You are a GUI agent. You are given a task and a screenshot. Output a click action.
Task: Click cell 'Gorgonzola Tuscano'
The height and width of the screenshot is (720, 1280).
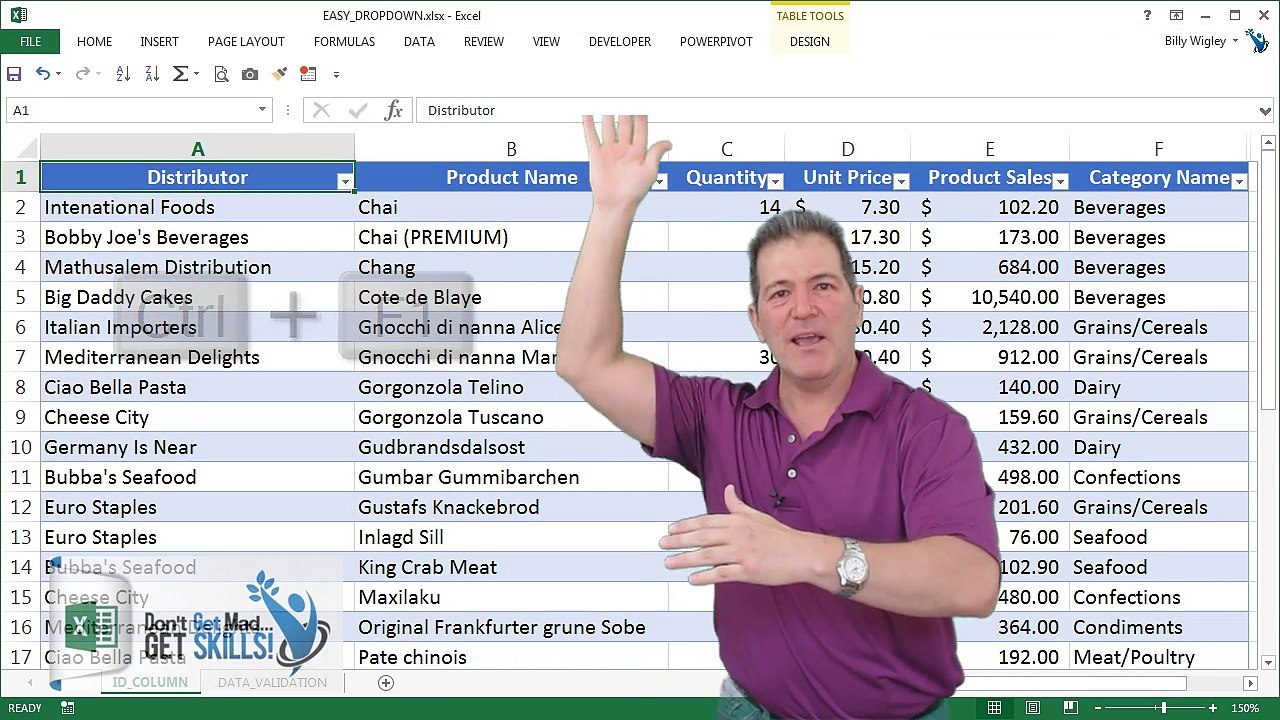pyautogui.click(x=511, y=417)
